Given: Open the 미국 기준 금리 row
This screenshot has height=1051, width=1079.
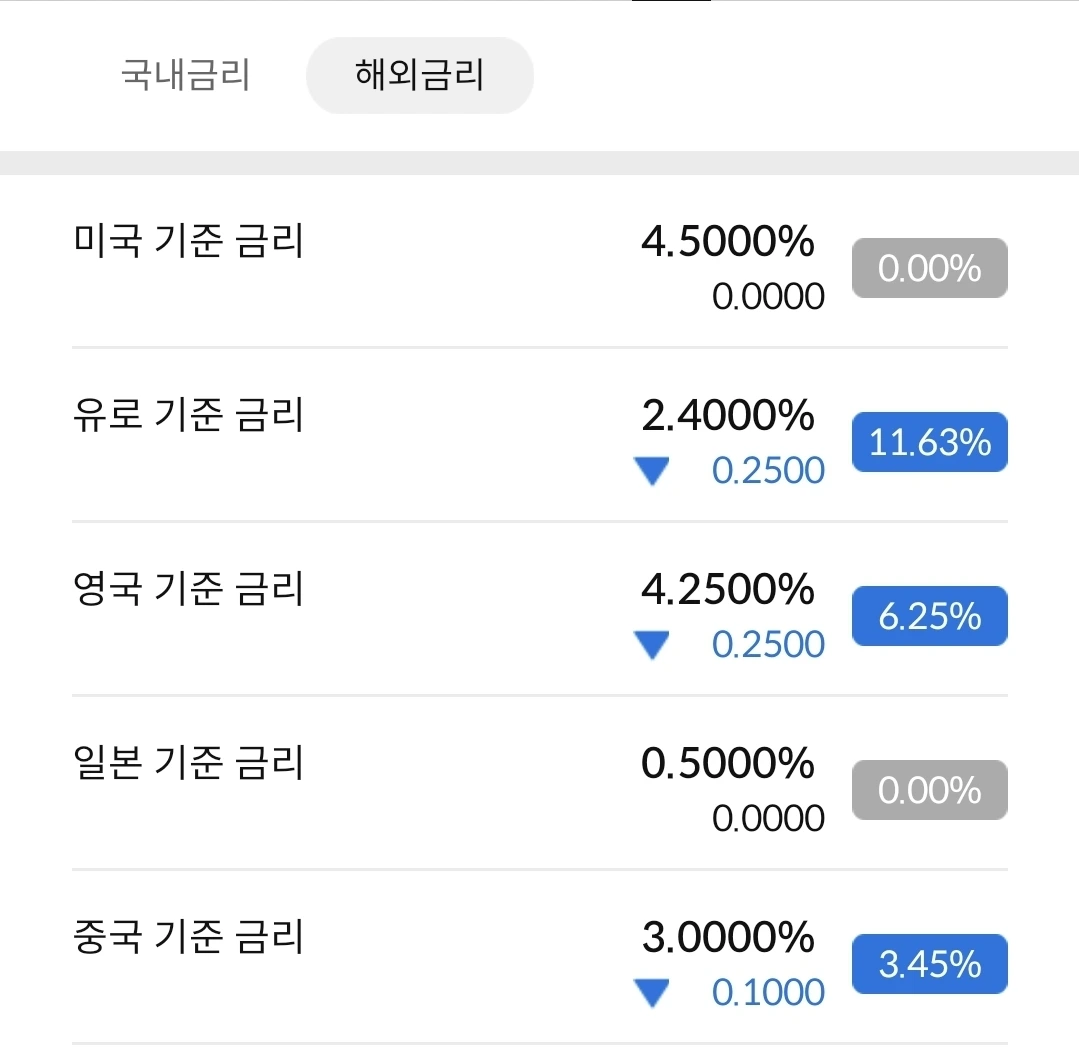Looking at the screenshot, I should click(x=189, y=241).
